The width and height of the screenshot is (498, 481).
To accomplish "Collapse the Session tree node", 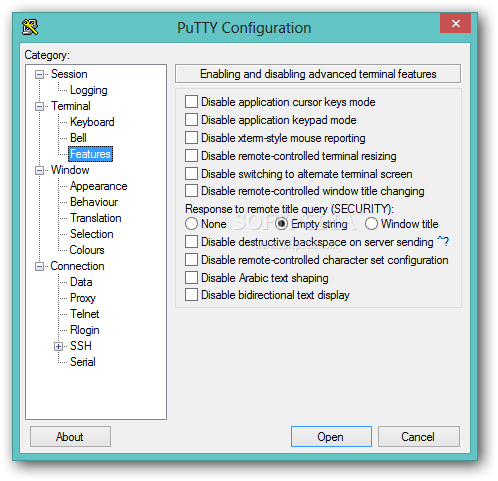I will 39,74.
